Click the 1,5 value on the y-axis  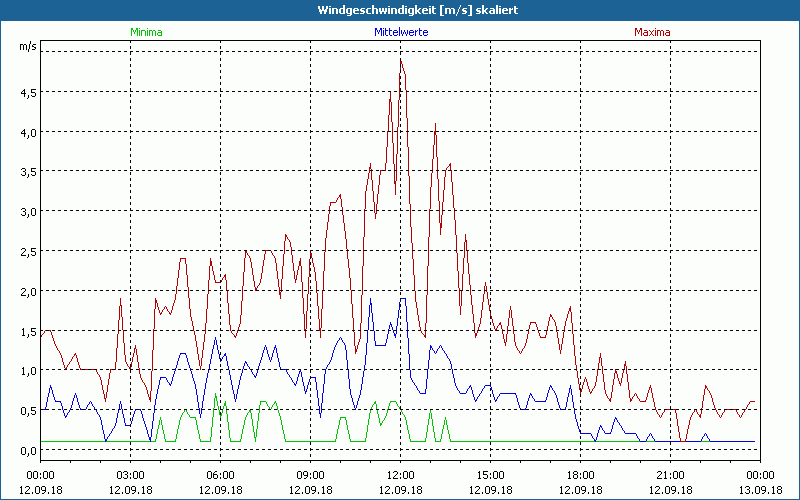pos(27,331)
